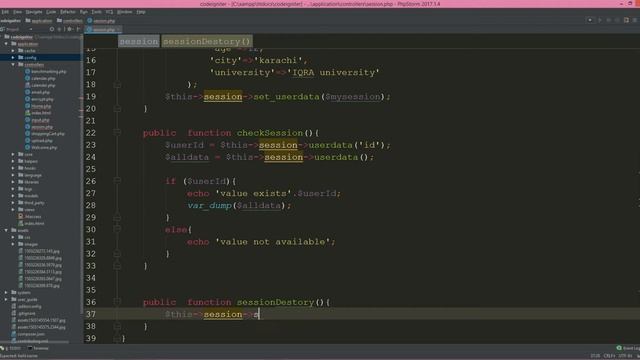Click the collapse all icon in Project panel

pos(60,29)
